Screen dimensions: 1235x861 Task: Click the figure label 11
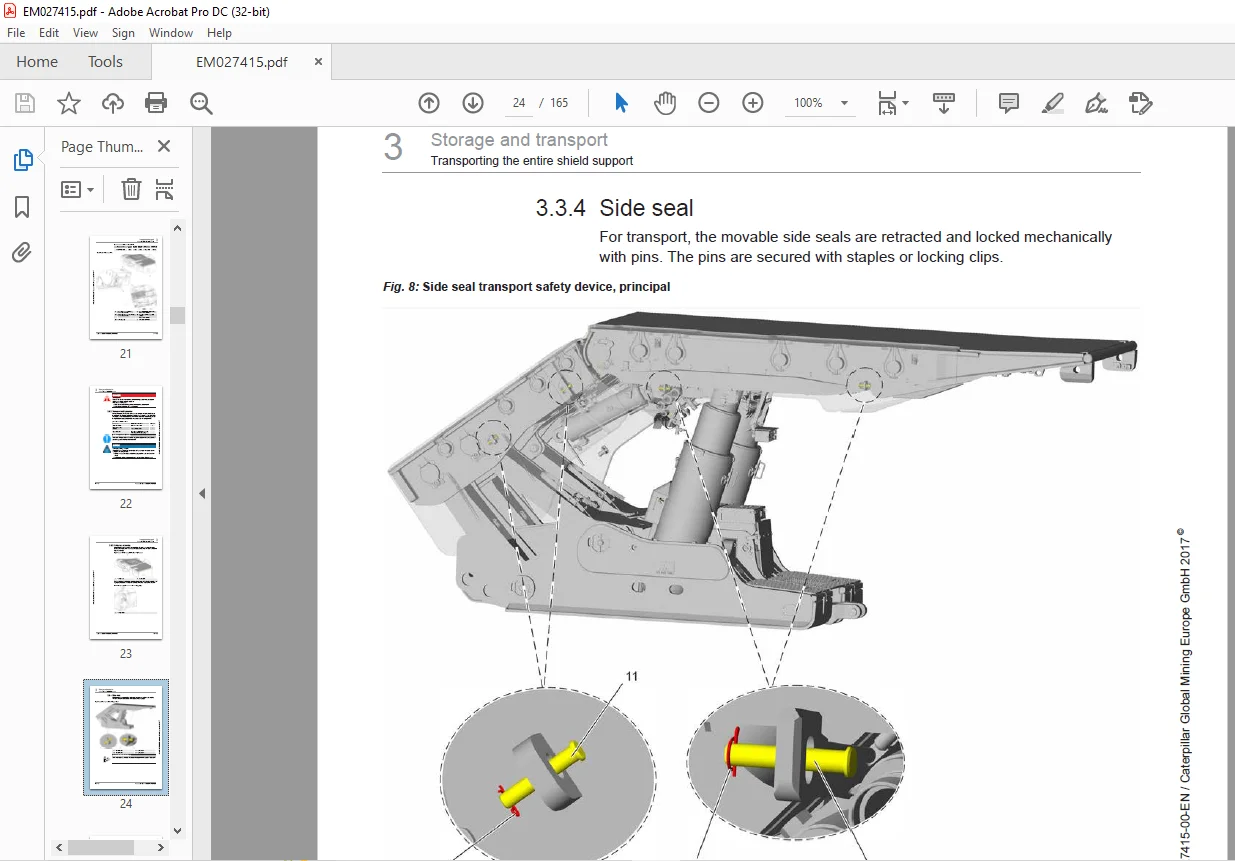631,677
